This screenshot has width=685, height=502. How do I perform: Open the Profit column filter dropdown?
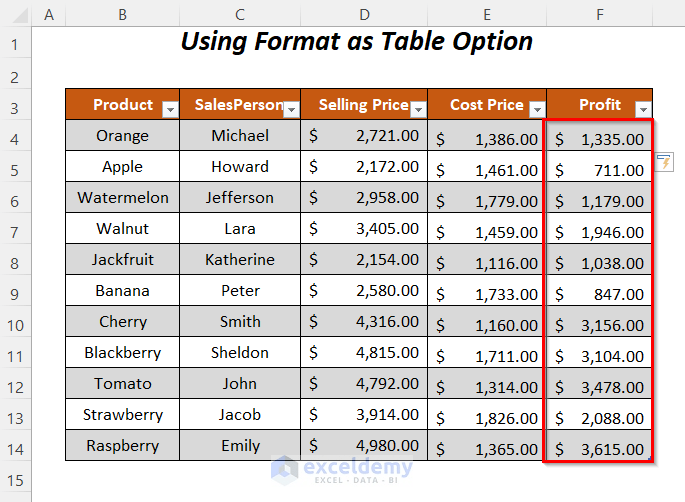coord(643,109)
